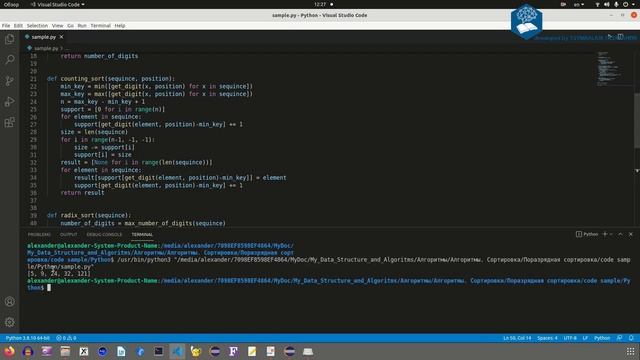Open the Terminal menu

pyautogui.click(x=100, y=25)
